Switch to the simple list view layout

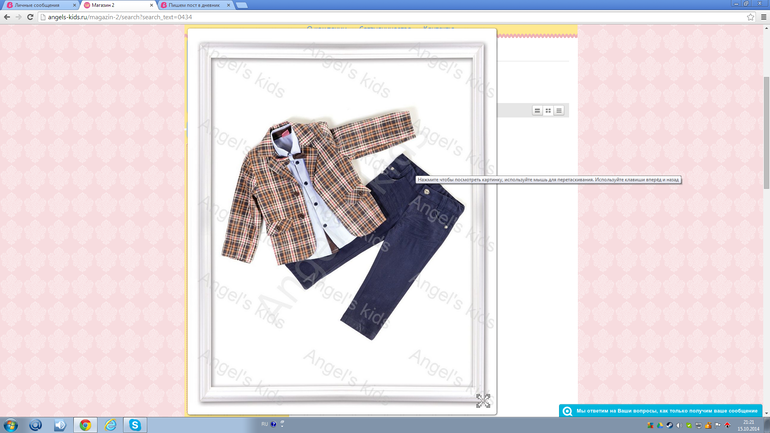point(537,111)
